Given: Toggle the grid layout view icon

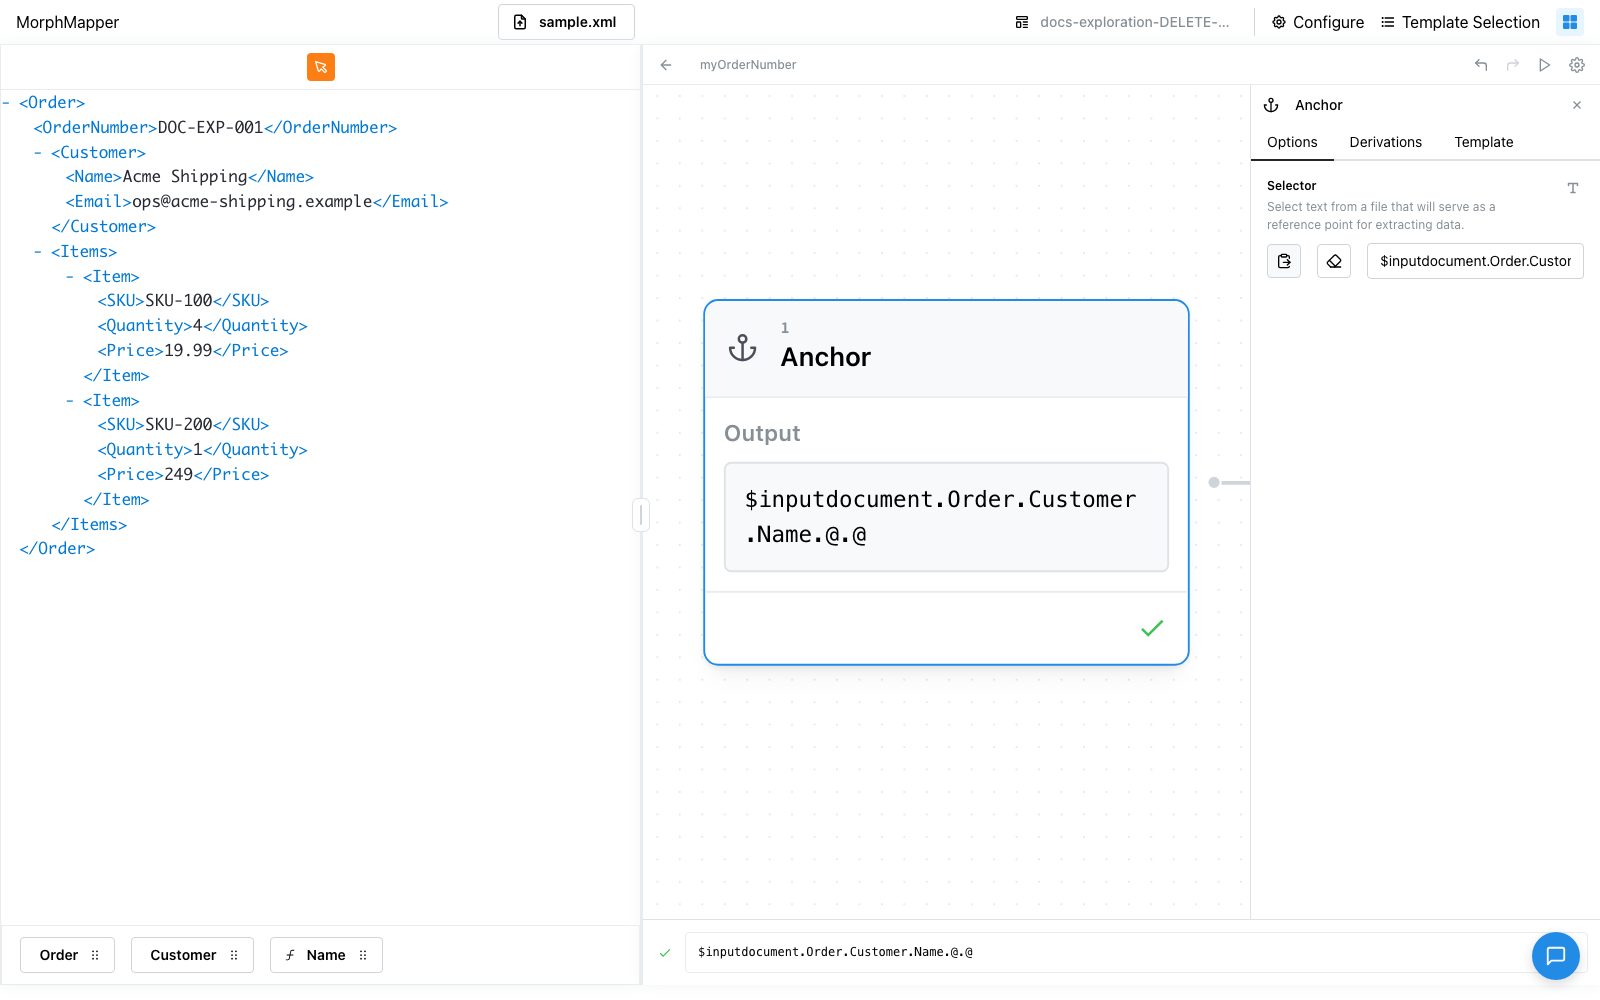Looking at the screenshot, I should pyautogui.click(x=1570, y=22).
